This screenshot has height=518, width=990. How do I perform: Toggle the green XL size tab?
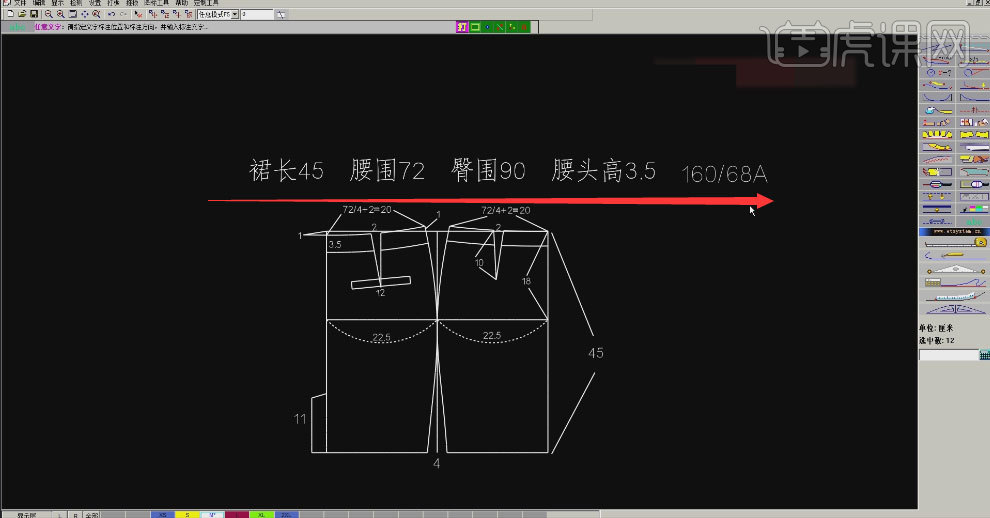(260, 513)
